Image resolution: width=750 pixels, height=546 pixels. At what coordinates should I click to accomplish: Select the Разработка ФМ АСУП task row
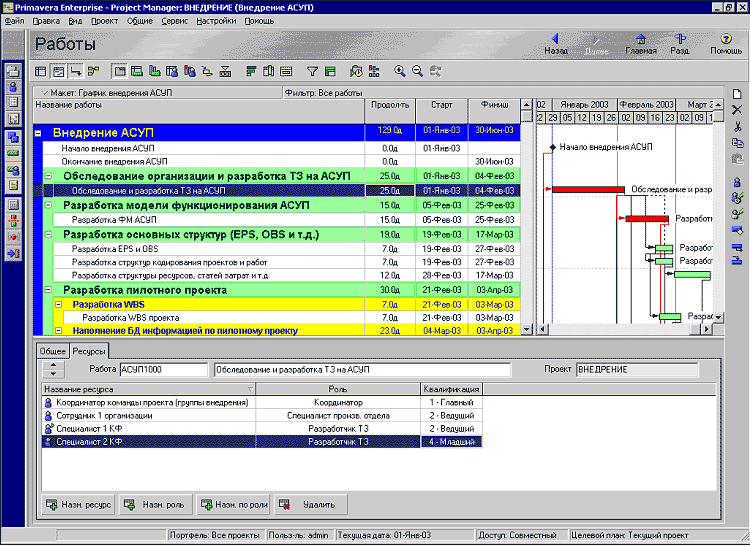coord(114,219)
